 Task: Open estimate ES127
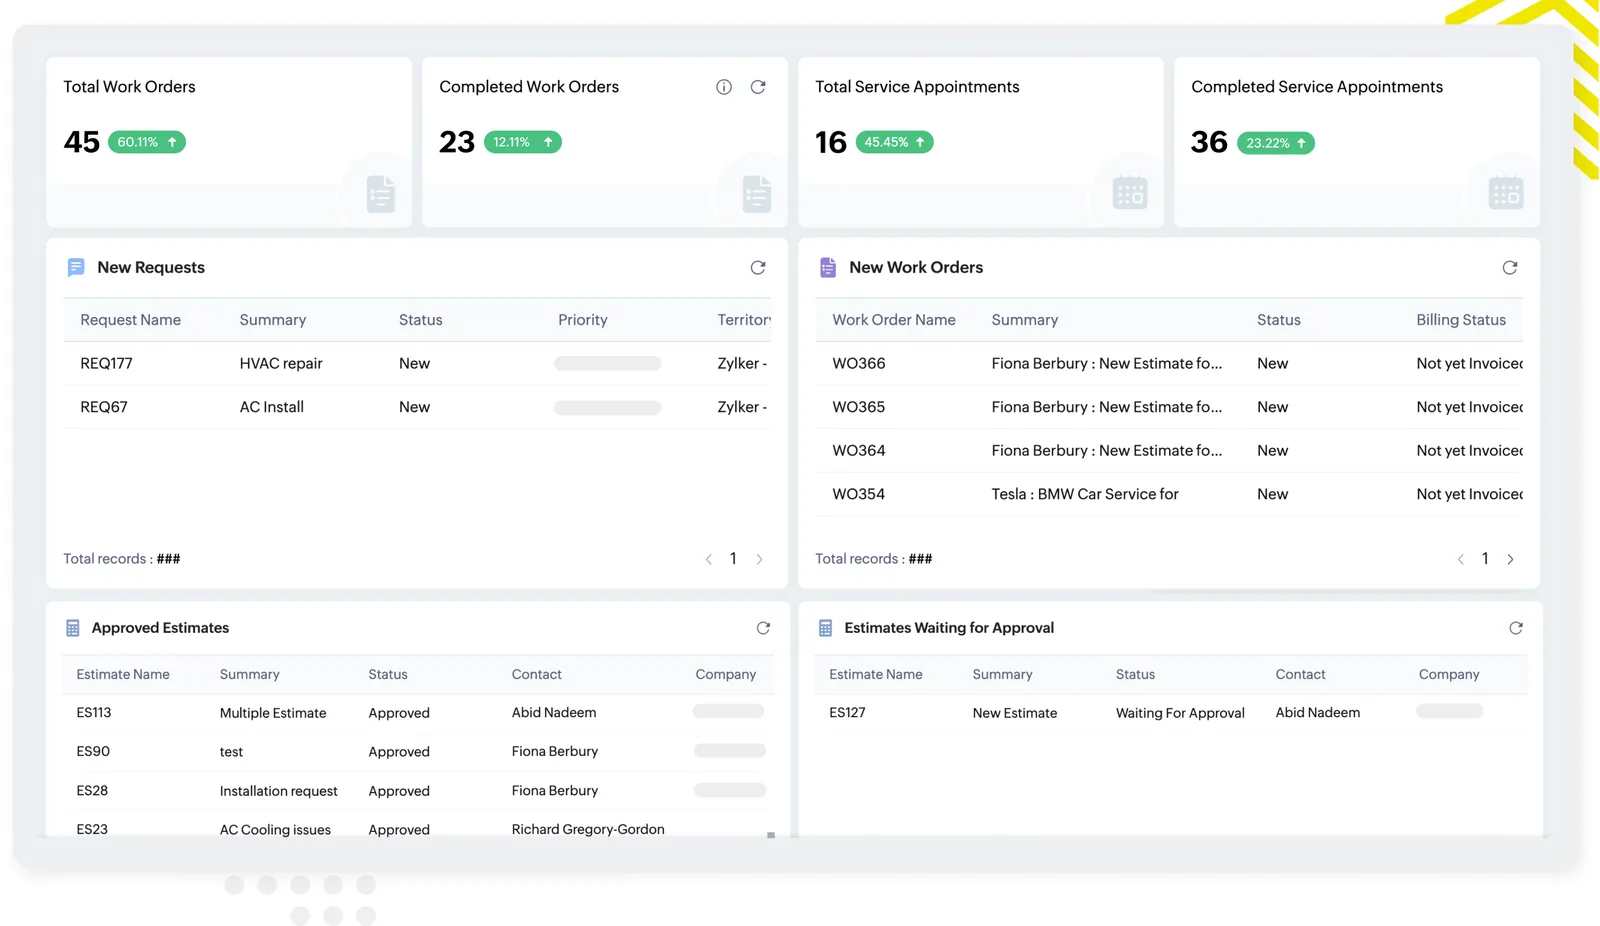847,713
